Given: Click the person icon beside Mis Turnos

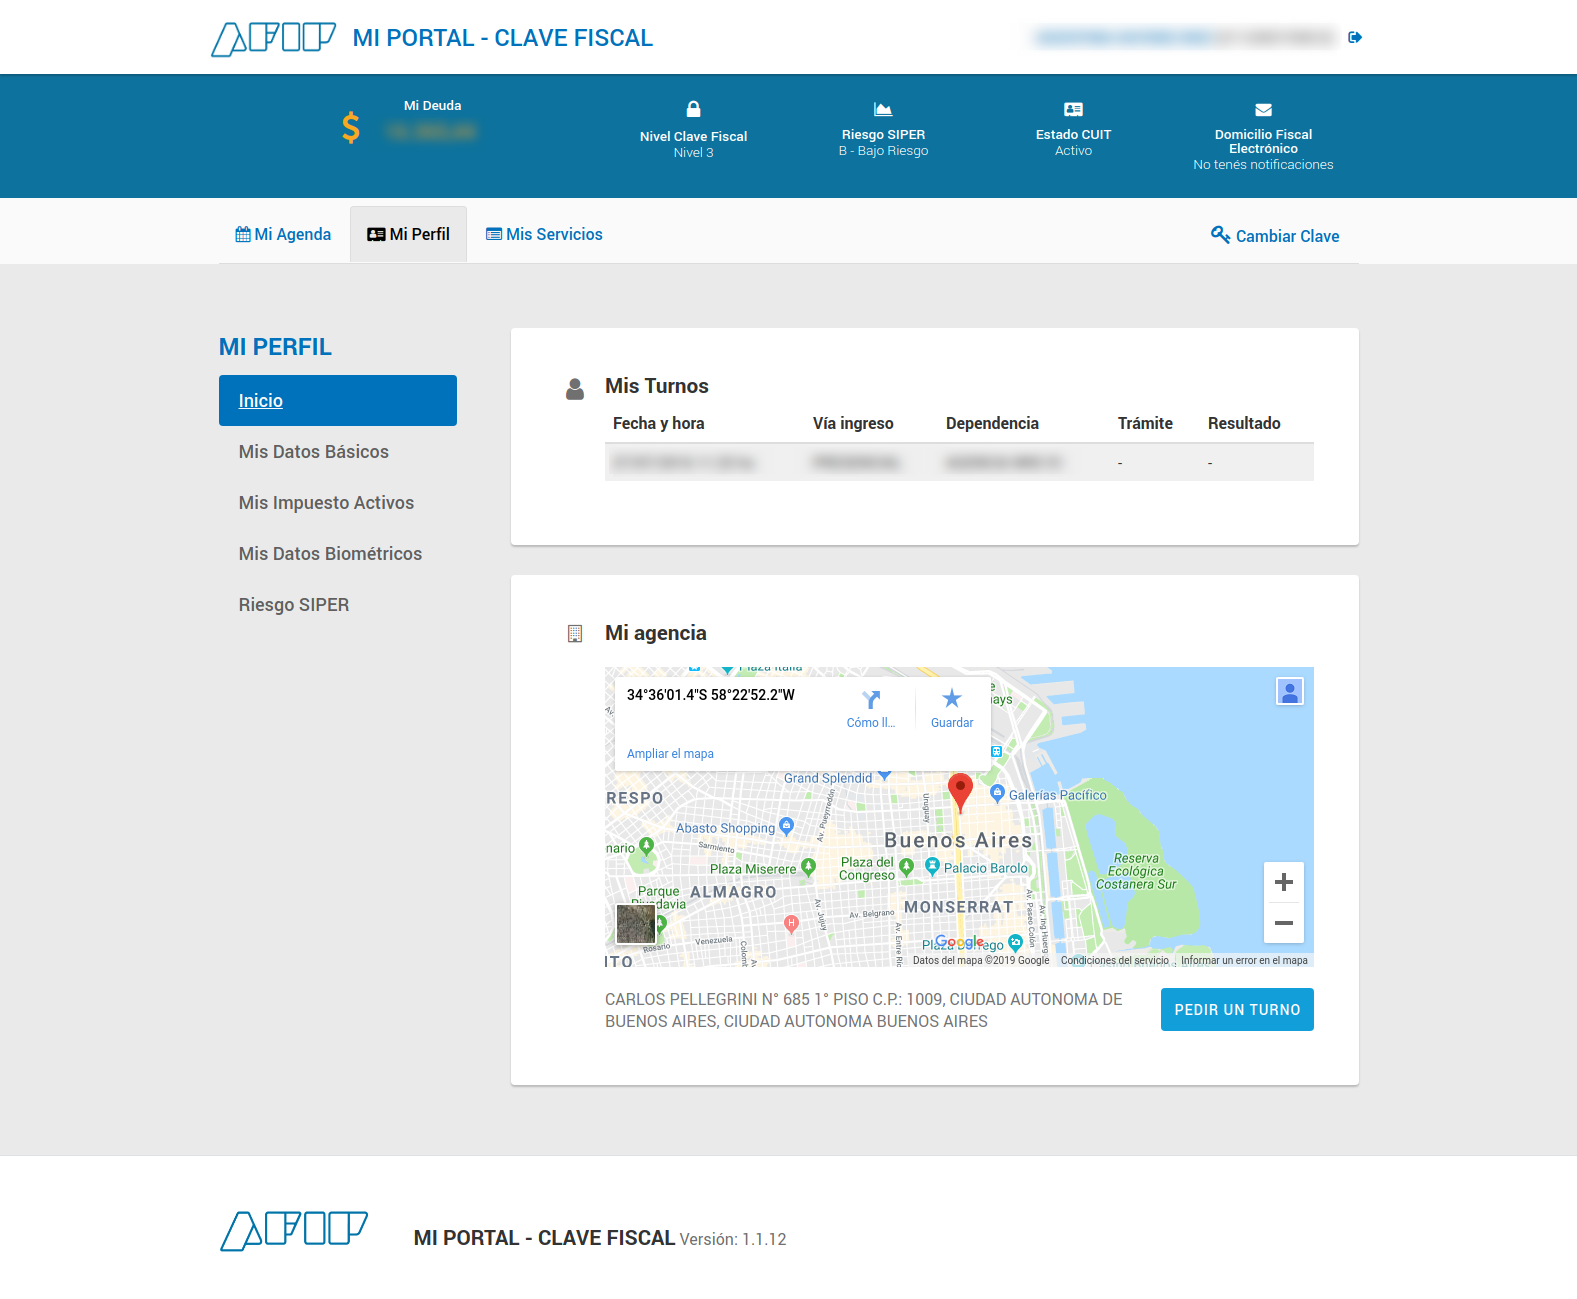Looking at the screenshot, I should pyautogui.click(x=575, y=389).
